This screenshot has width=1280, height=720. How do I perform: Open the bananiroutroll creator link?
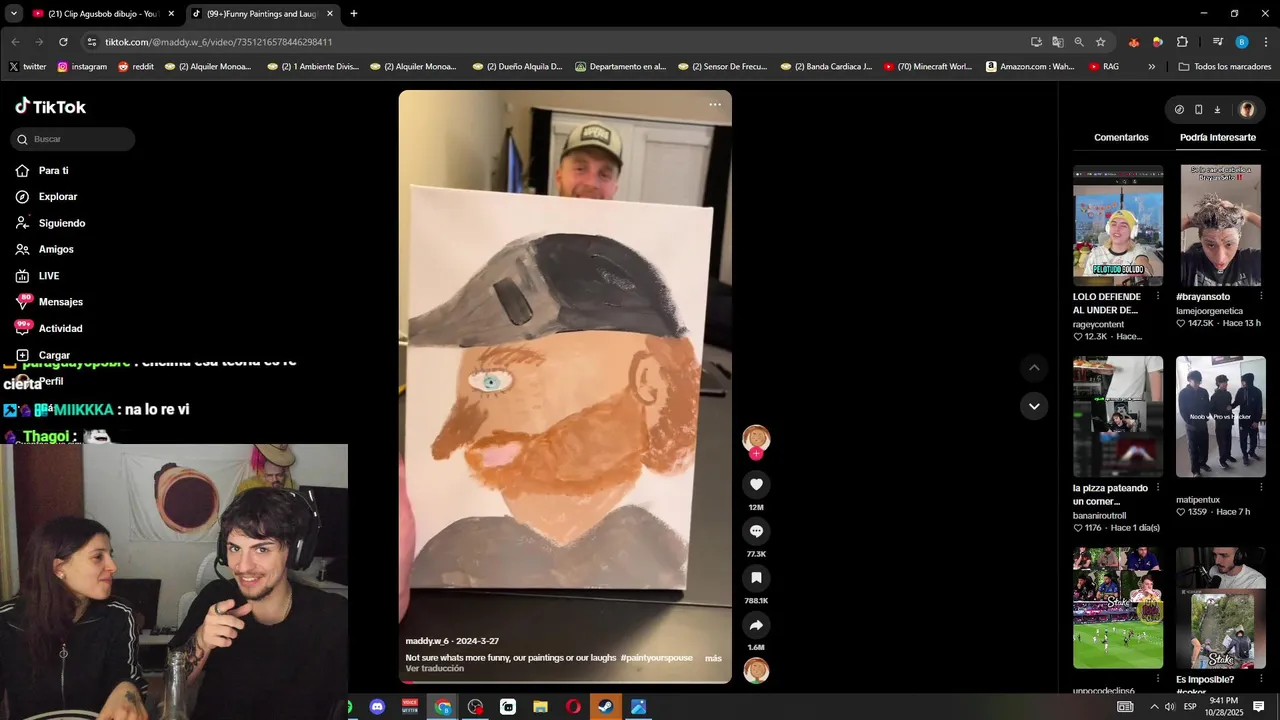coord(1100,515)
